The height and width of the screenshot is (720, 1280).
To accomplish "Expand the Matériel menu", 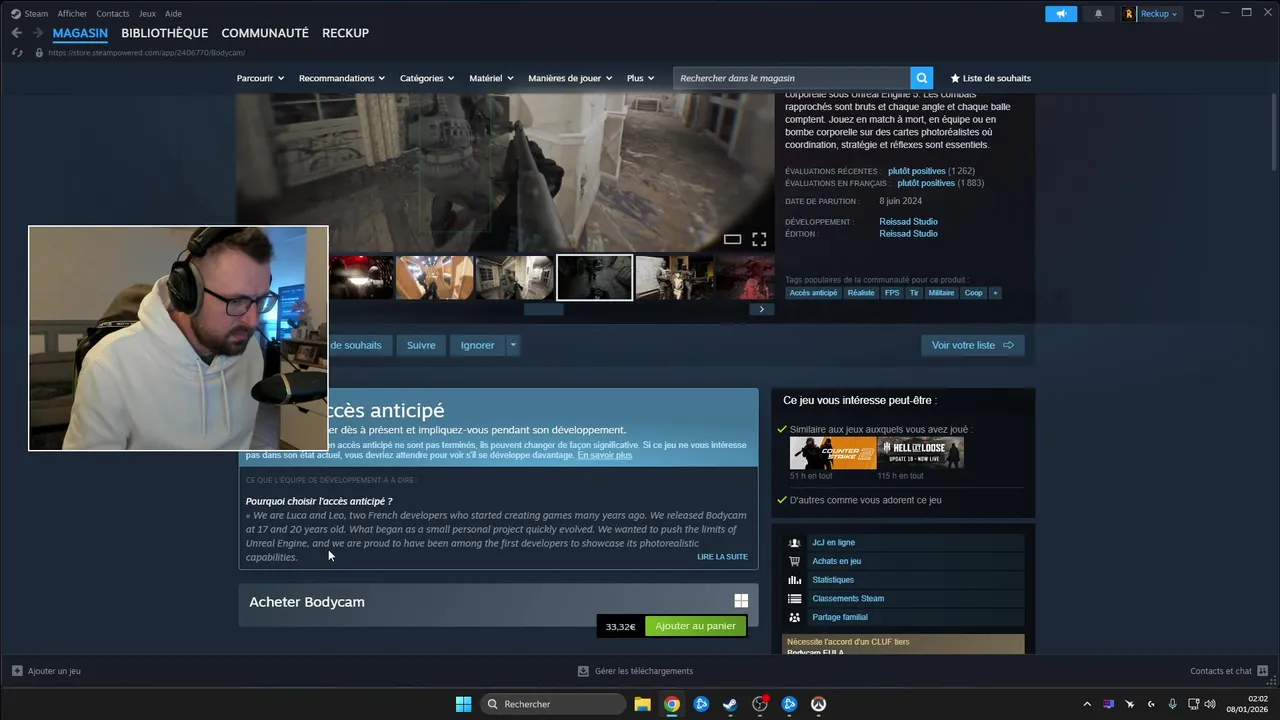I will point(491,78).
